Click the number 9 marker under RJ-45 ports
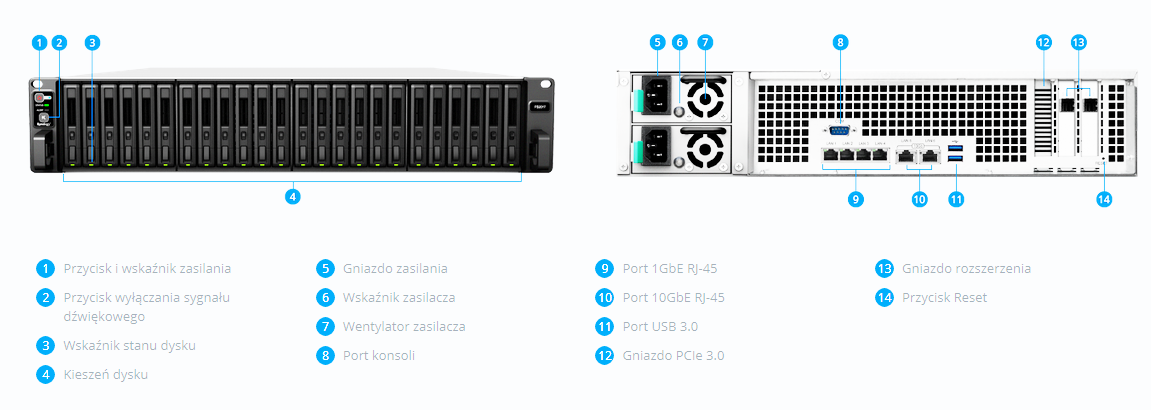This screenshot has height=410, width=1151. coord(855,198)
